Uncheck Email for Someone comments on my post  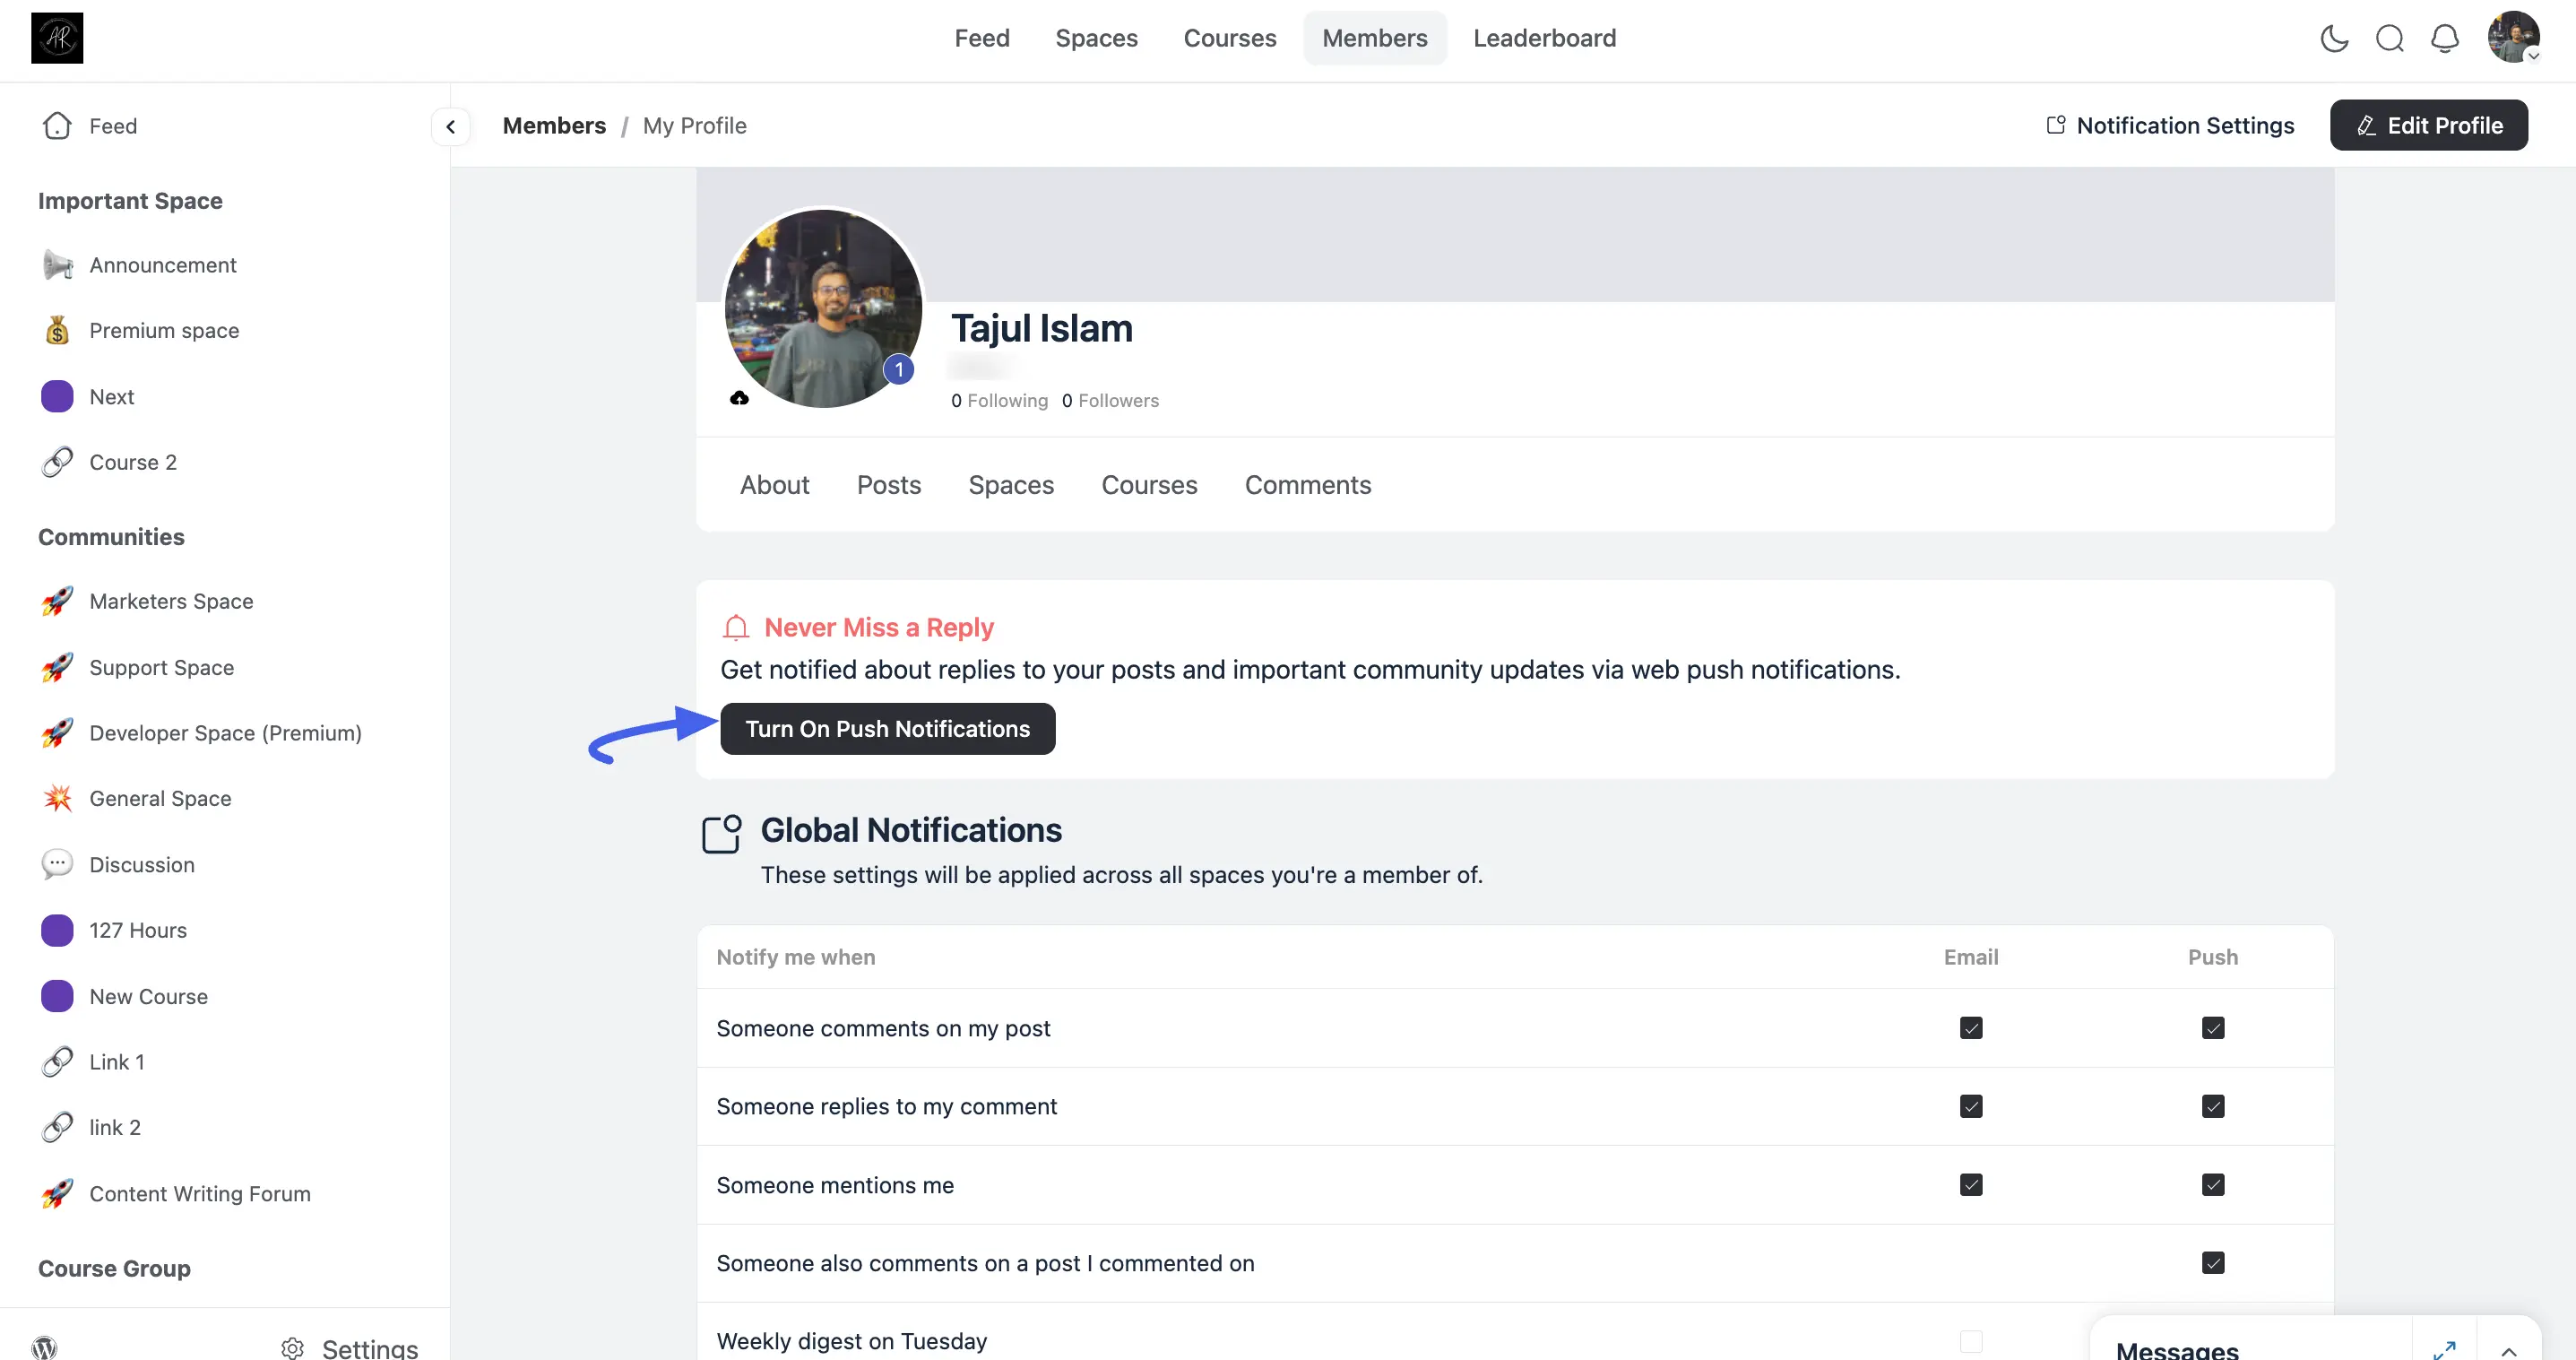pyautogui.click(x=1971, y=1028)
